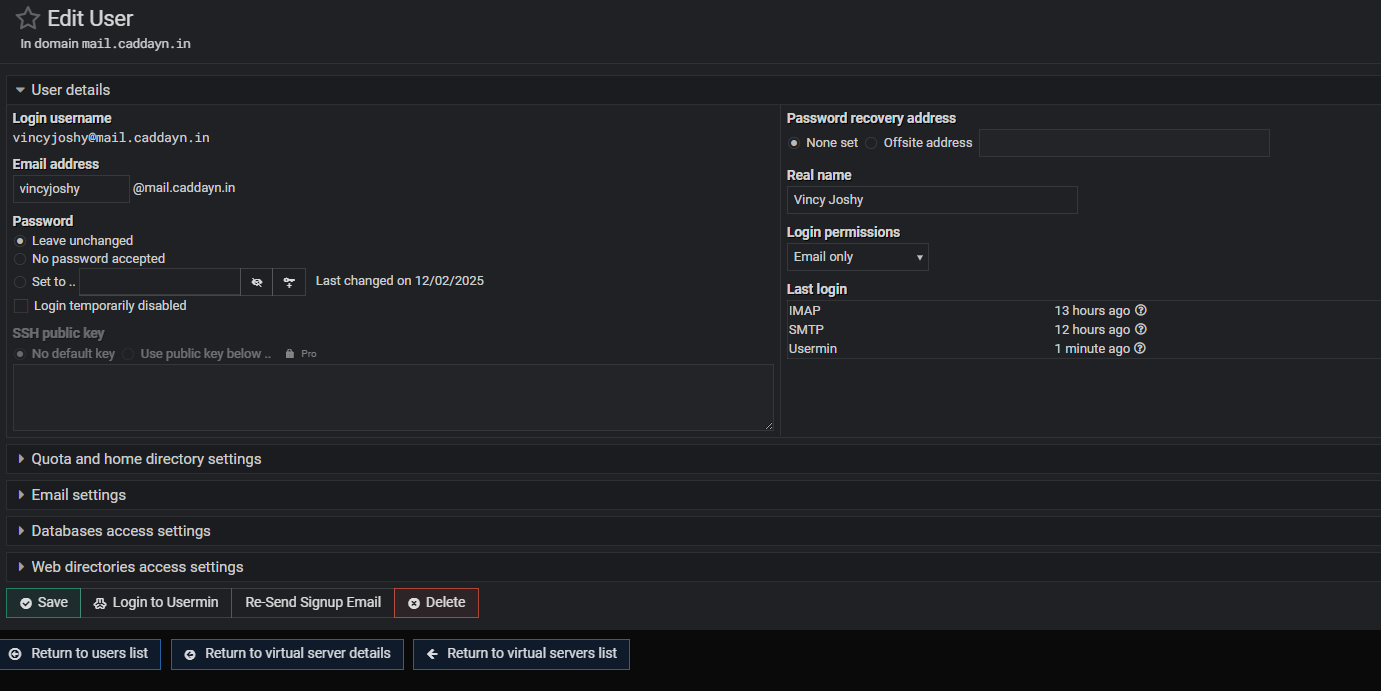
Task: Choose 'Offsite address' recovery radio button
Action: pos(871,143)
